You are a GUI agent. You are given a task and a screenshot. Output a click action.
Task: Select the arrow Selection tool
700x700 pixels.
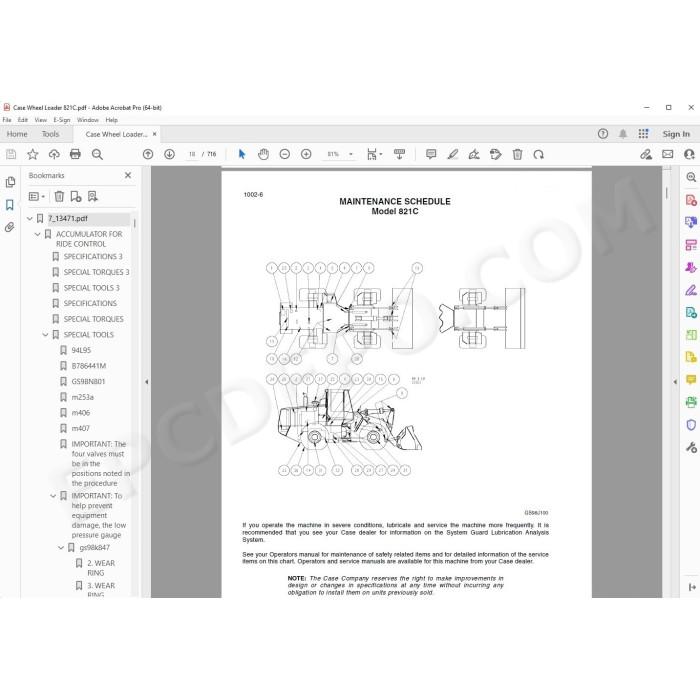pyautogui.click(x=242, y=154)
